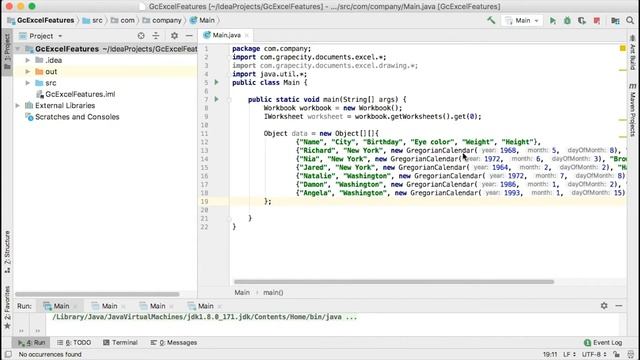Open the Main run configuration dropdown
Image resolution: width=640 pixels, height=360 pixels.
coord(522,20)
